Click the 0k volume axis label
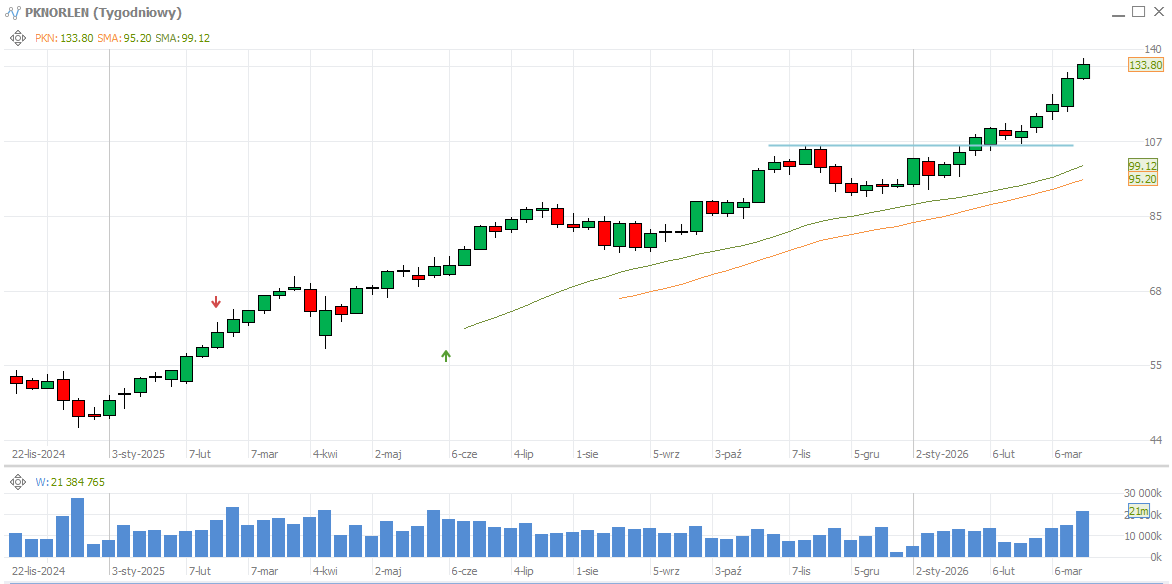The width and height of the screenshot is (1172, 584). click(1156, 558)
